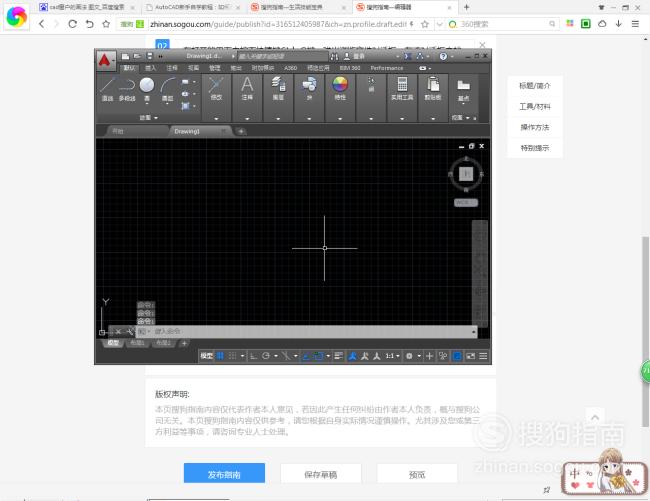The image size is (650, 501).
Task: Click the 保存草稿 save draft button
Action: point(321,473)
